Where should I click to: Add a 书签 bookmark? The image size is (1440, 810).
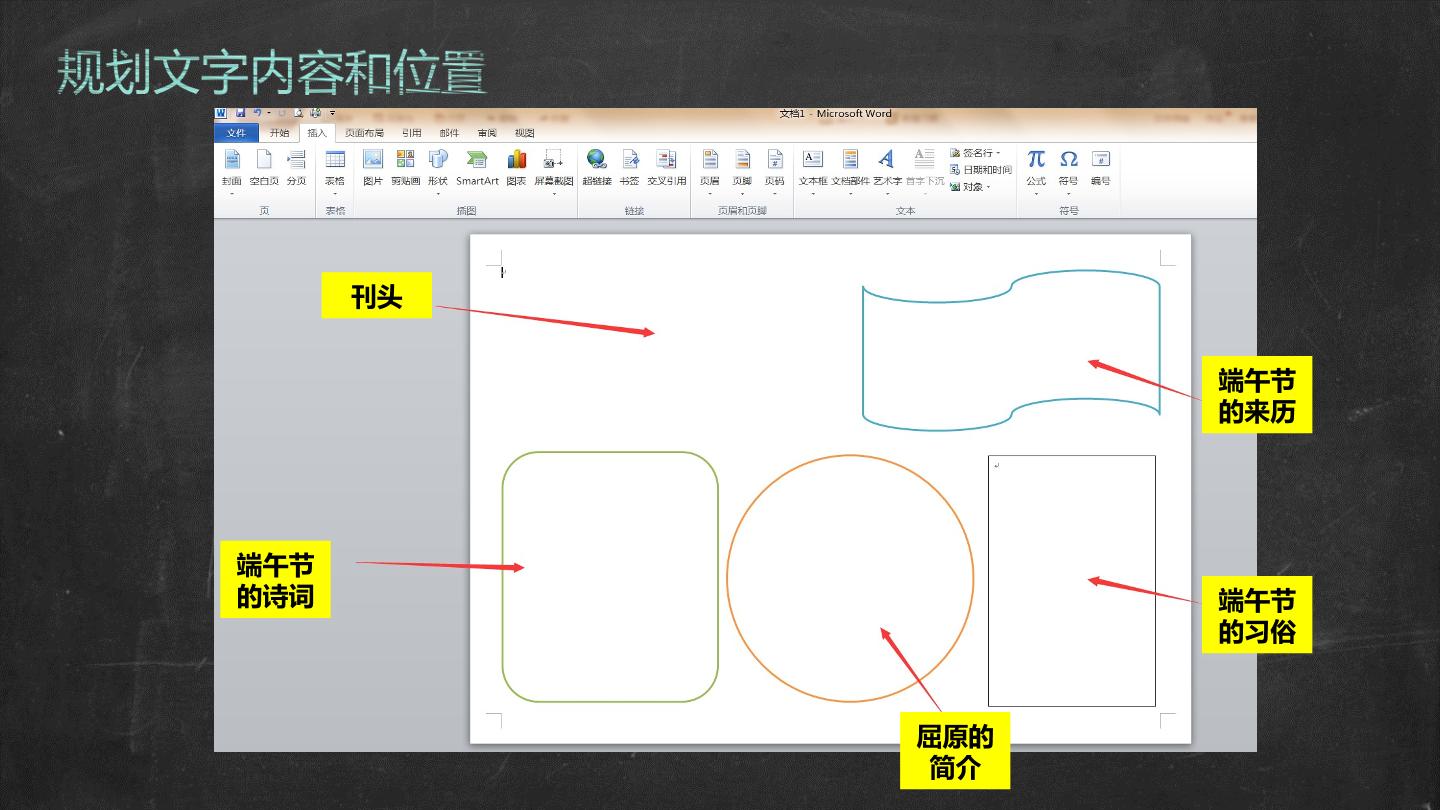[x=630, y=167]
